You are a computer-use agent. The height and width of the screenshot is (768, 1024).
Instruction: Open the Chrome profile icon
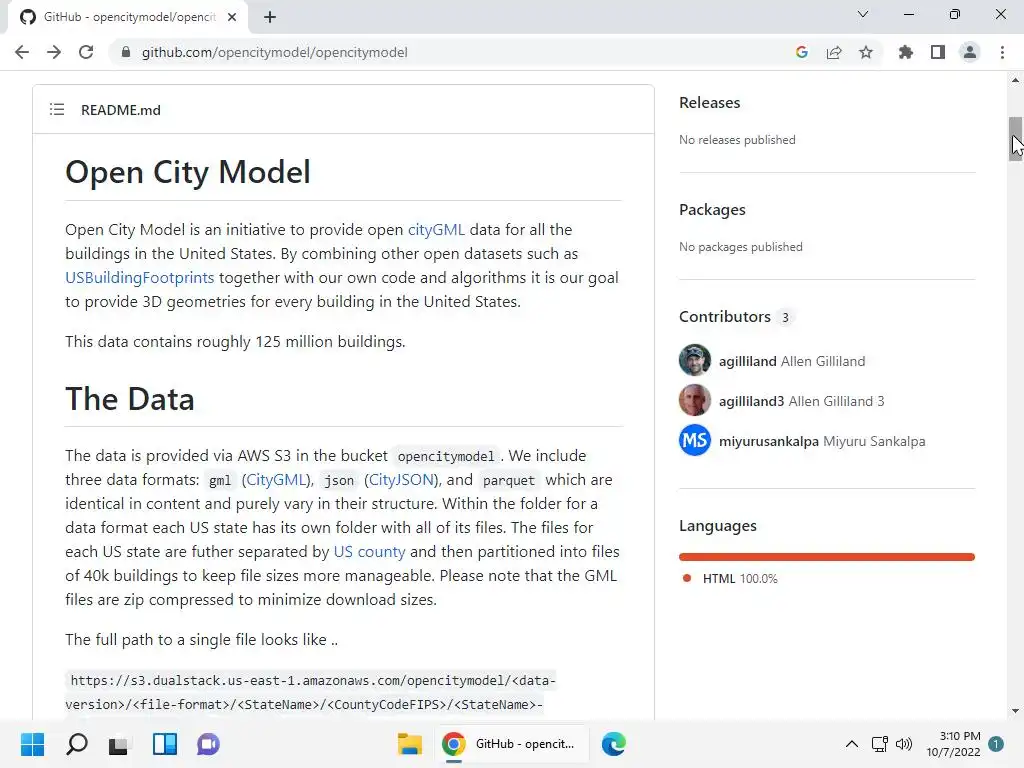click(970, 52)
